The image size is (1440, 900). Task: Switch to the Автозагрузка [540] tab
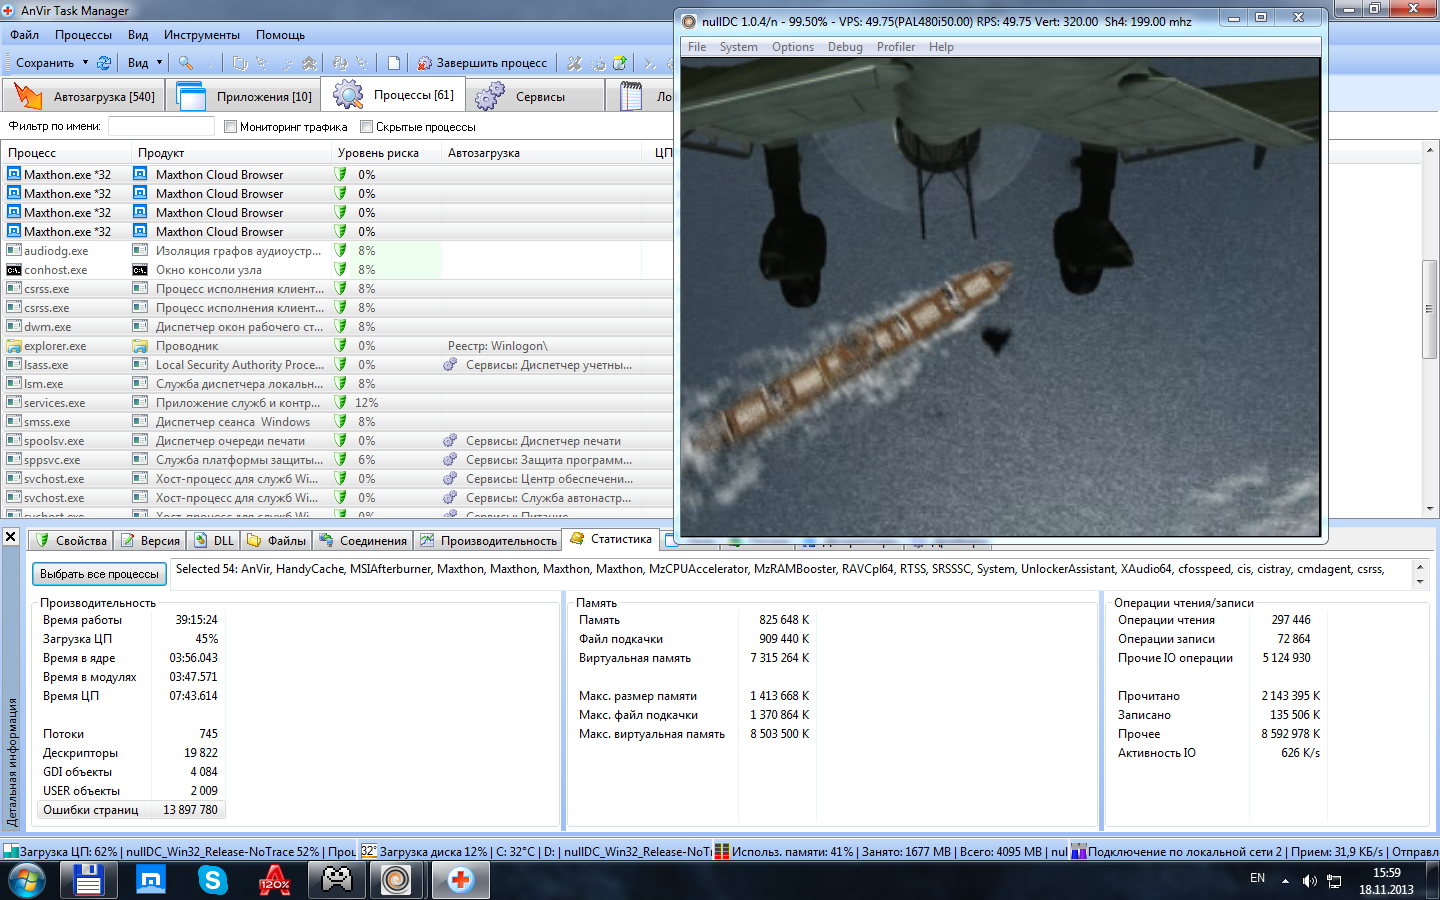[86, 97]
